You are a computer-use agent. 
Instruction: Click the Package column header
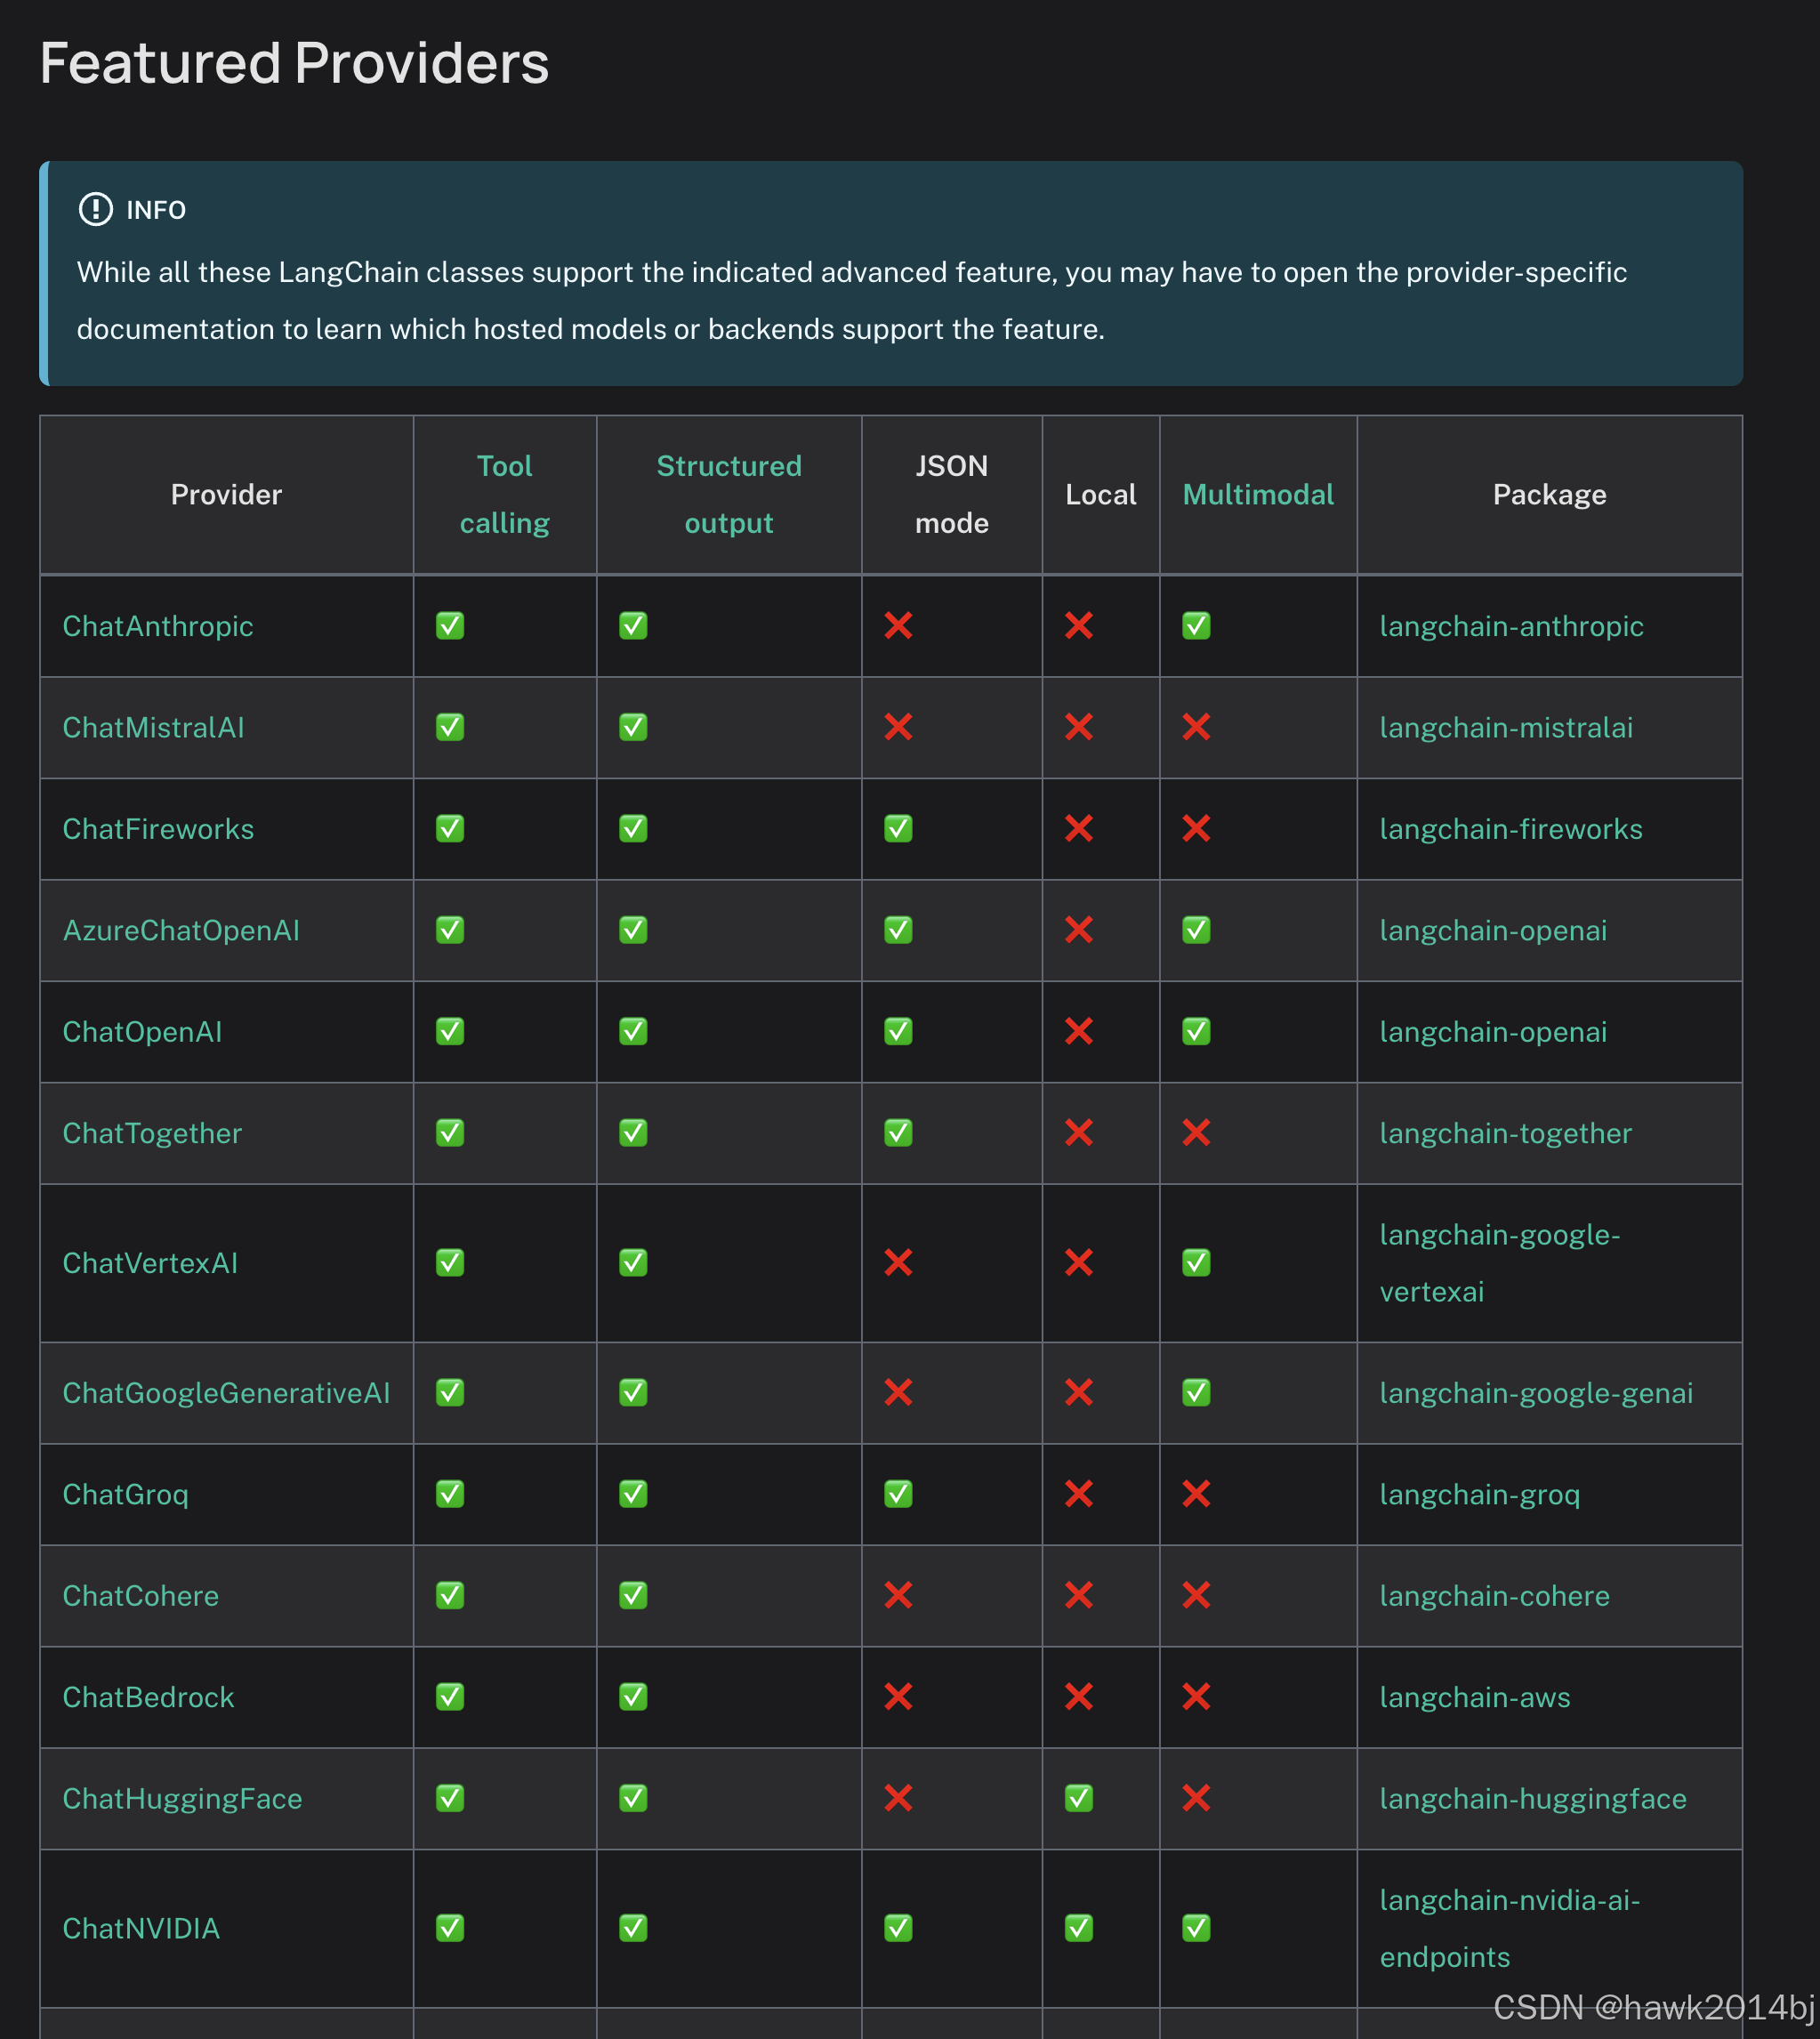[x=1549, y=494]
